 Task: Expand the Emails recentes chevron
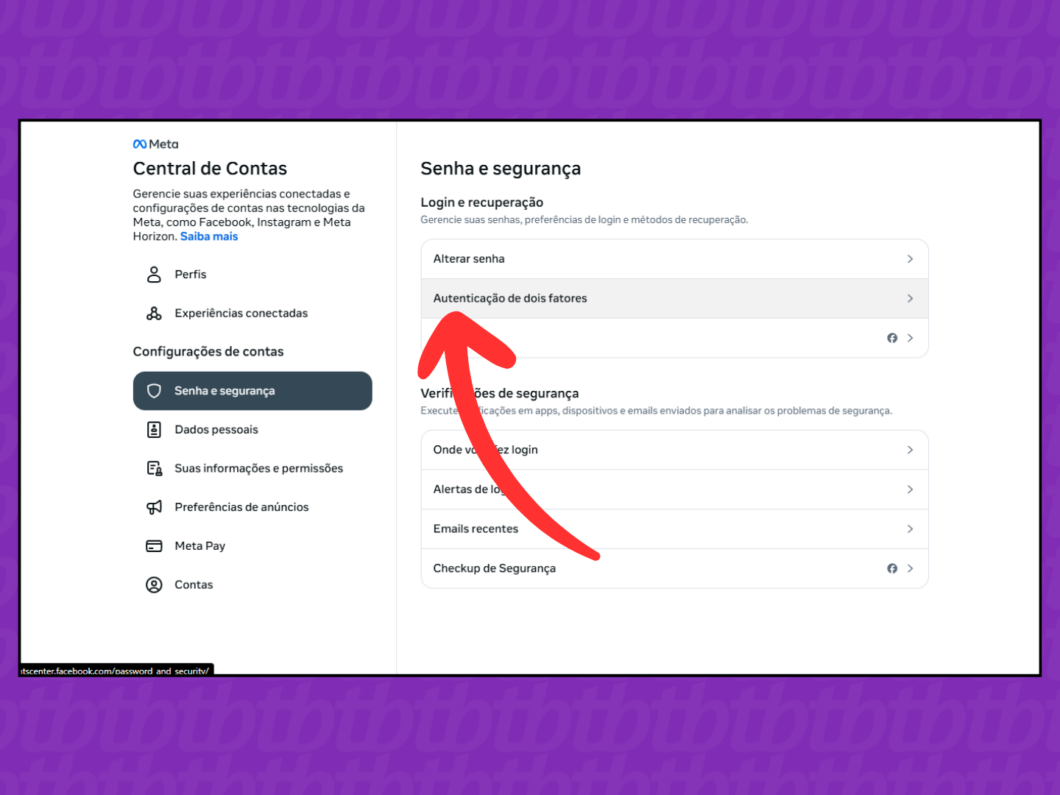(910, 529)
